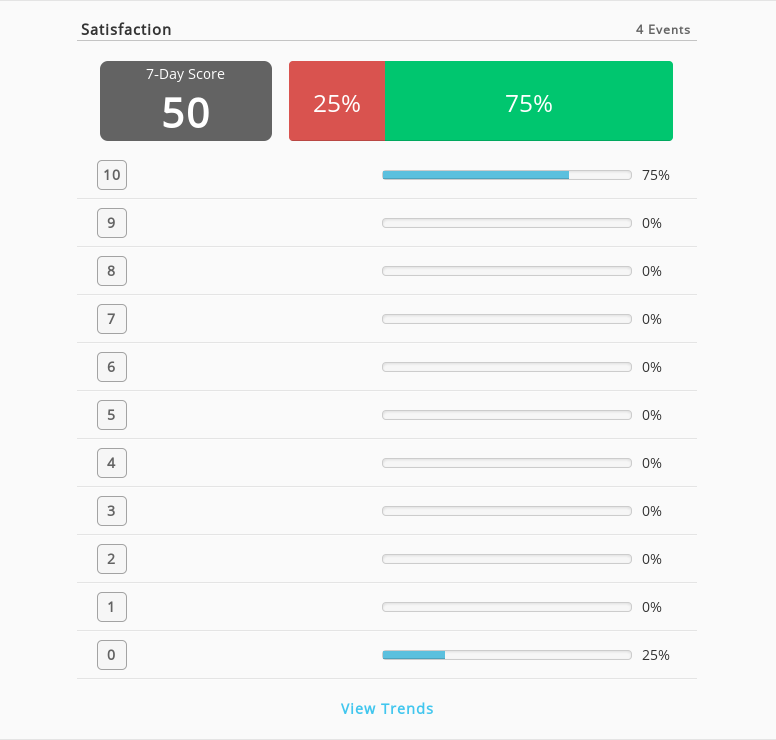Click the green 75% promoters segment
Image resolution: width=776 pixels, height=740 pixels.
pos(529,101)
